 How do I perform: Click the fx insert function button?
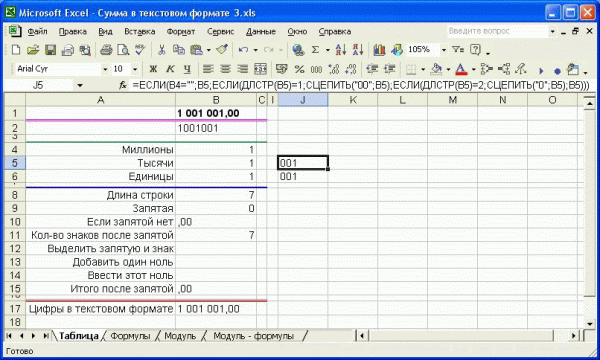pos(122,85)
